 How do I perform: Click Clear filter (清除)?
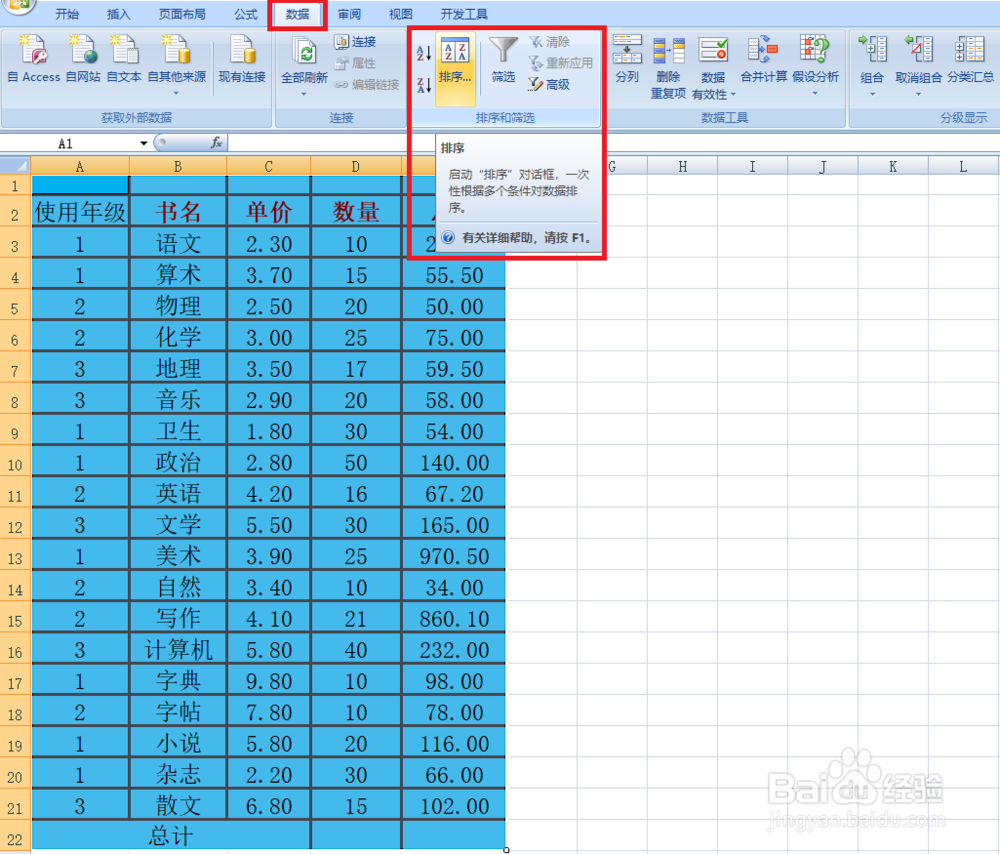(x=550, y=42)
